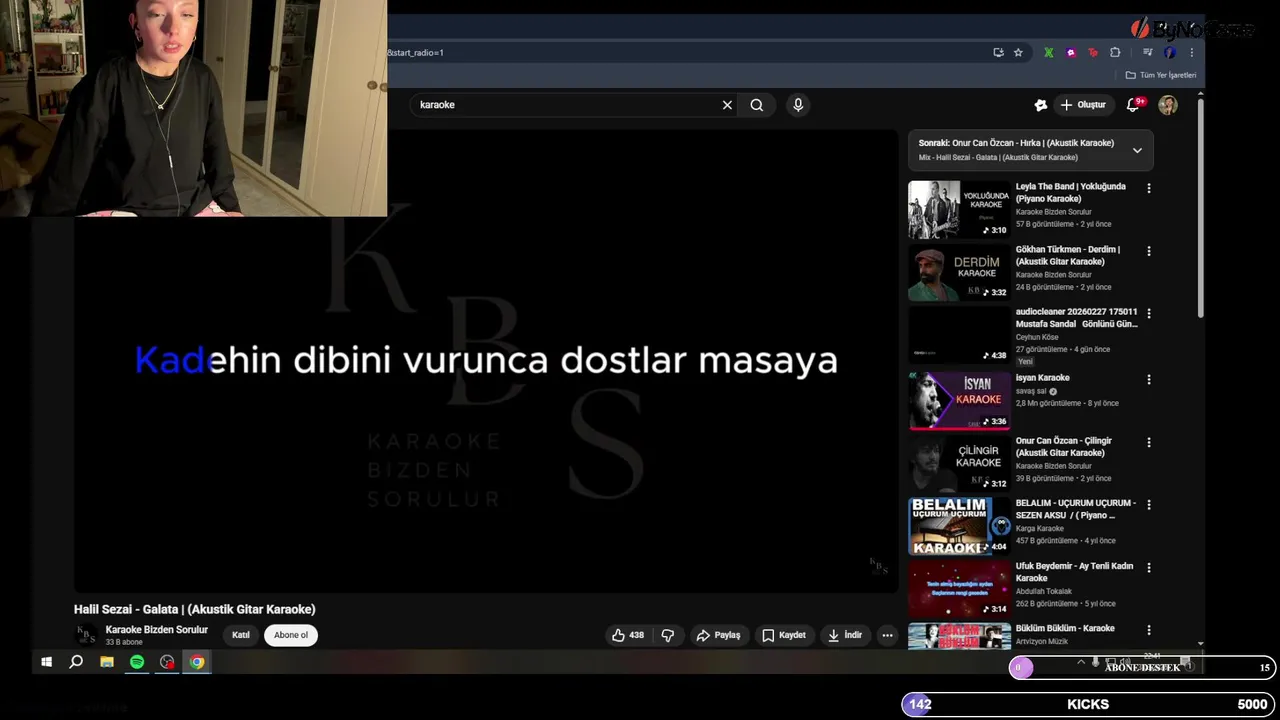Subscribe with the Abone ol button
This screenshot has height=720, width=1280.
(x=291, y=635)
